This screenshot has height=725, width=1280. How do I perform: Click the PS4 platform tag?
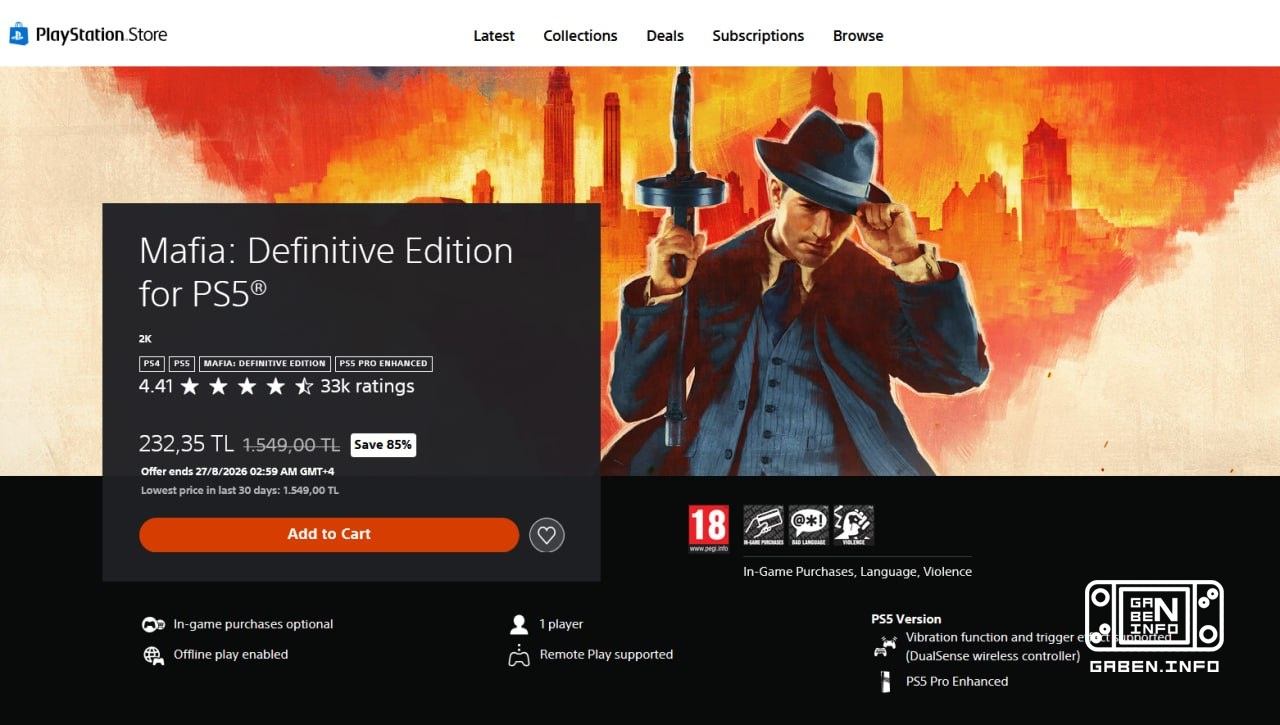coord(152,363)
